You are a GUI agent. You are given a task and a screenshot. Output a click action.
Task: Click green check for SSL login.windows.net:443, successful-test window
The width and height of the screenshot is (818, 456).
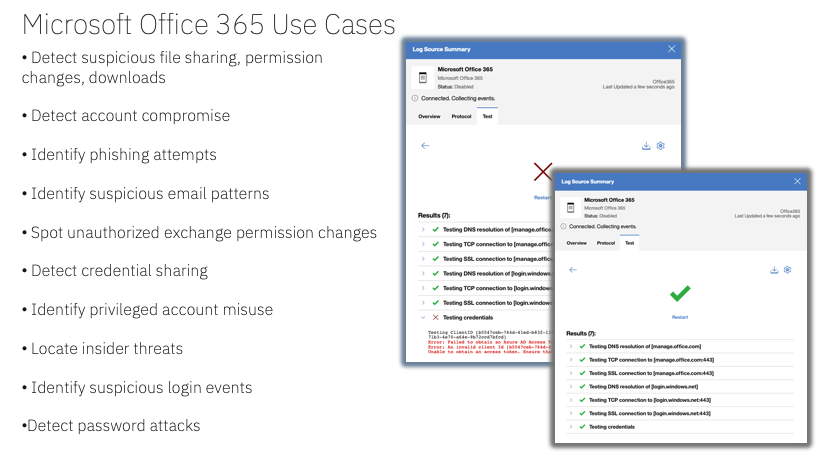click(x=582, y=413)
